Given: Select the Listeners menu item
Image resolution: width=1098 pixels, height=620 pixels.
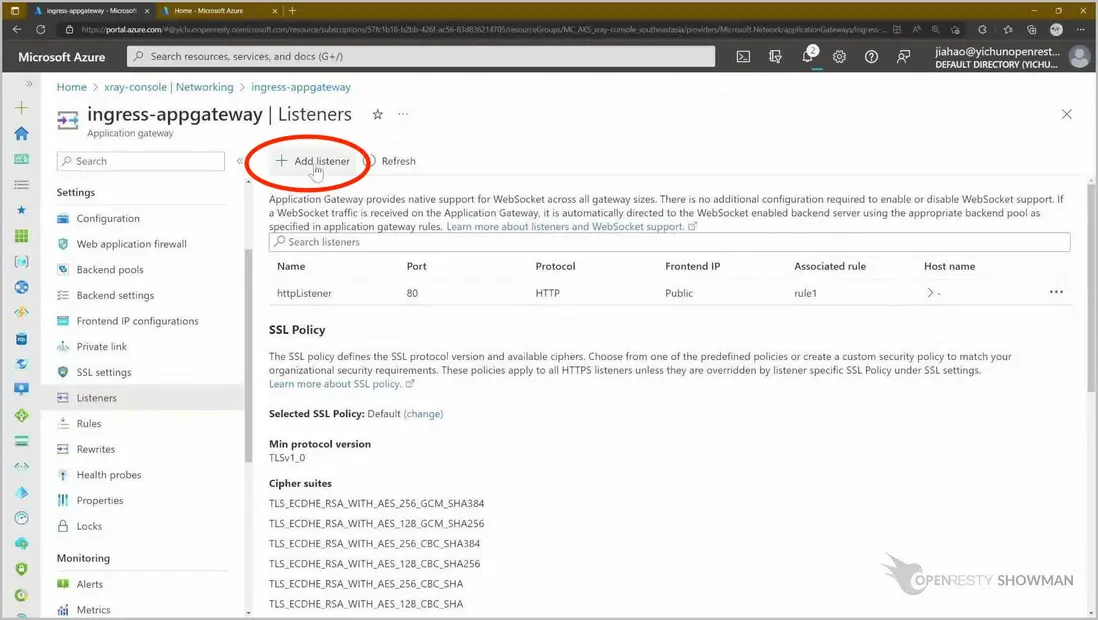Looking at the screenshot, I should (x=144, y=398).
